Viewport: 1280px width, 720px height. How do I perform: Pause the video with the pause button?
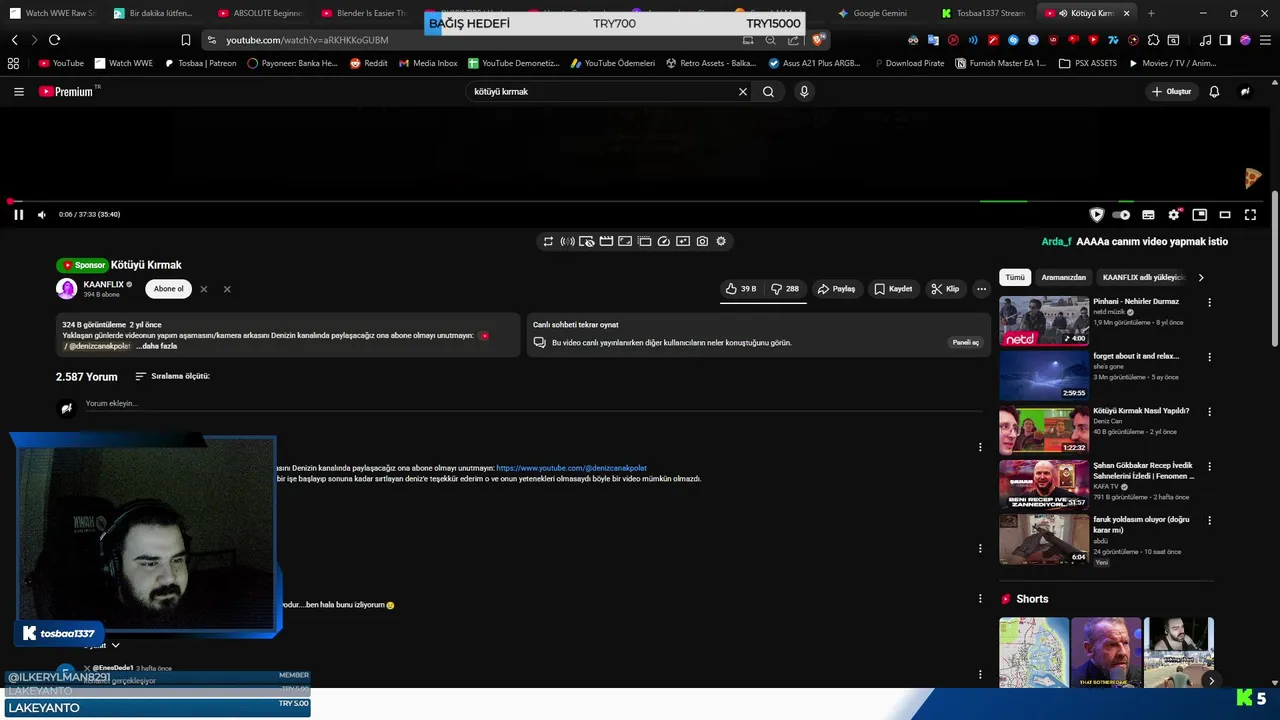18,215
